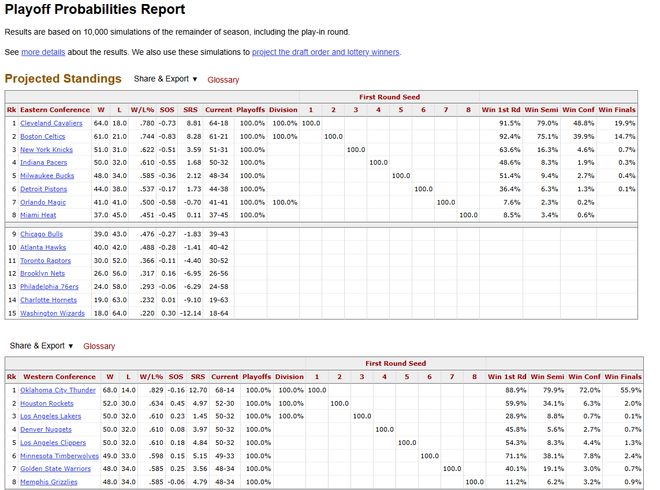Viewport: 660px width, 490px height.
Task: Sort Western table by SRS header
Action: tap(198, 377)
